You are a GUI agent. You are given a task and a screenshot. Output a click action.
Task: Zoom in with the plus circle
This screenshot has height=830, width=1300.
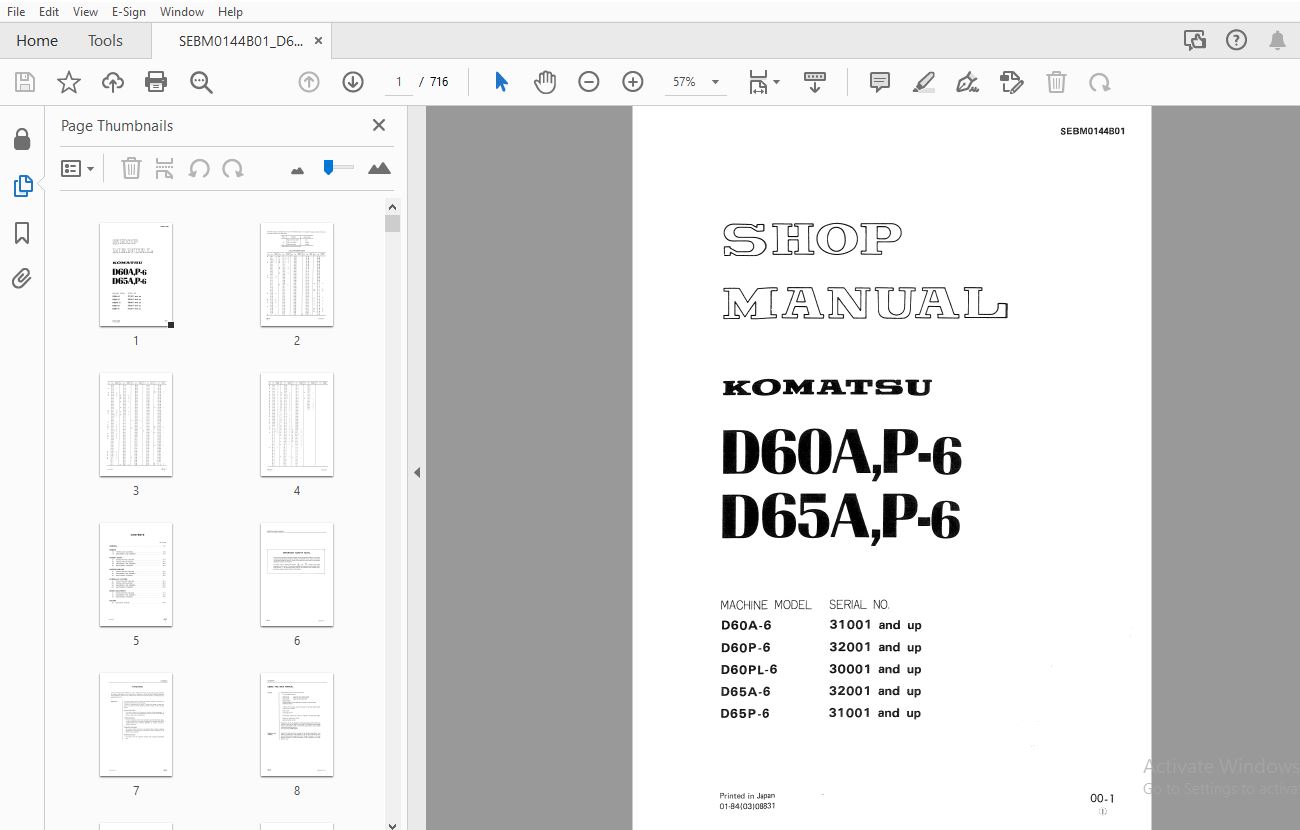[x=633, y=82]
